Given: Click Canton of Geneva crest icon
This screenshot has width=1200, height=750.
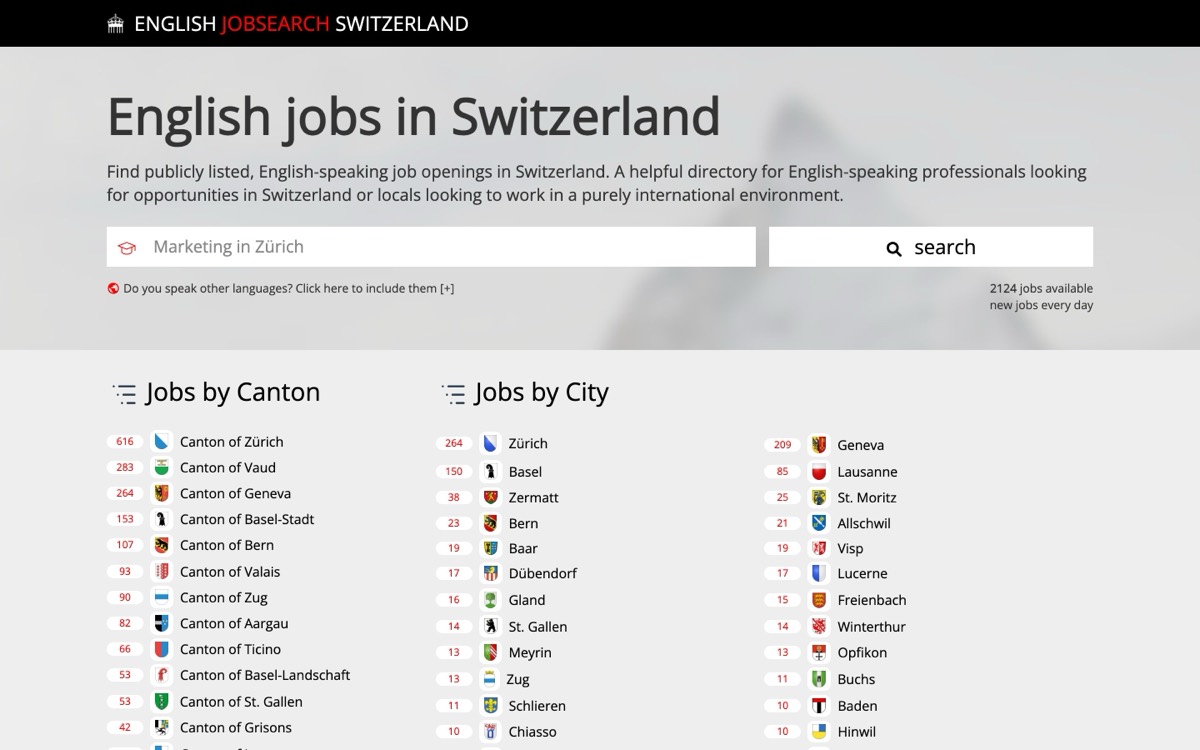Looking at the screenshot, I should 161,493.
